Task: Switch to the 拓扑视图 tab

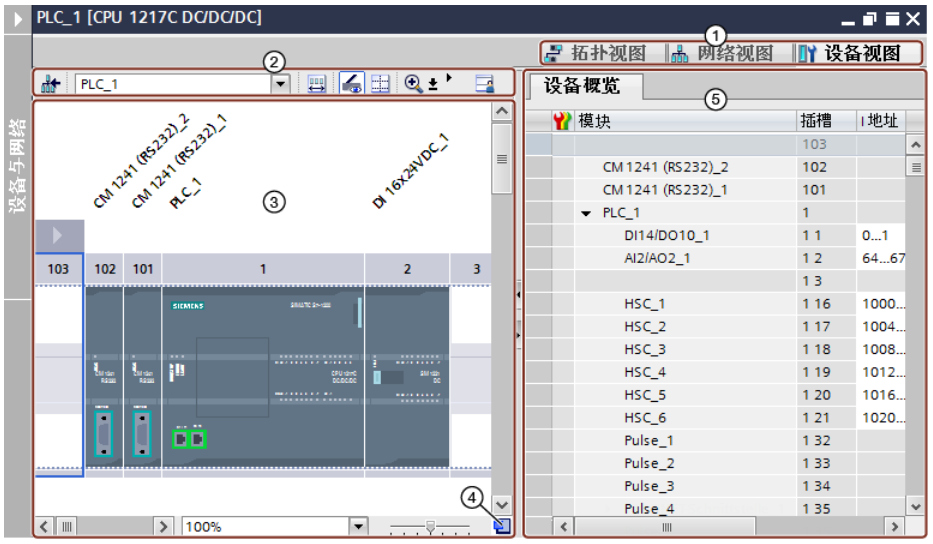Action: tap(597, 54)
